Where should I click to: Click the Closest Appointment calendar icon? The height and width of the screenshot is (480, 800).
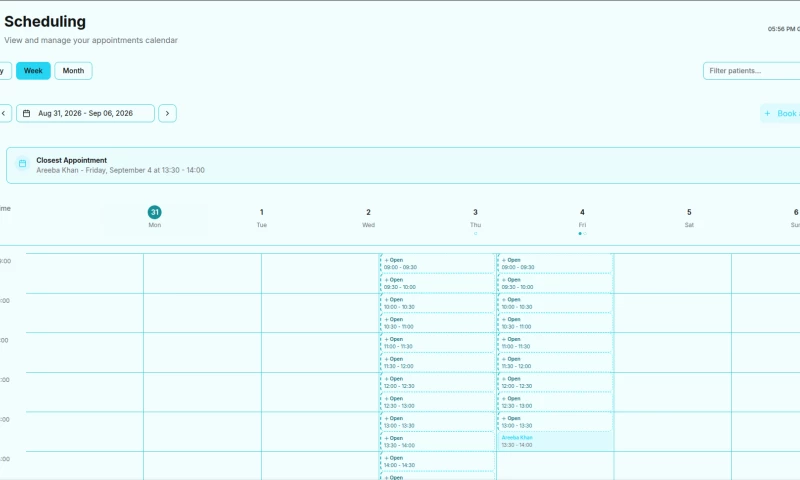click(22, 164)
